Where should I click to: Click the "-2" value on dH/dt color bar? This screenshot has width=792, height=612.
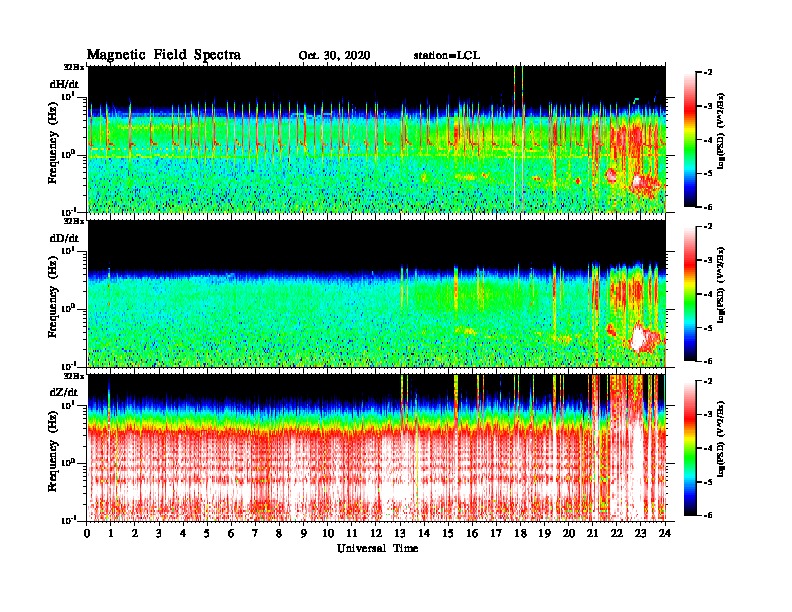(x=708, y=73)
